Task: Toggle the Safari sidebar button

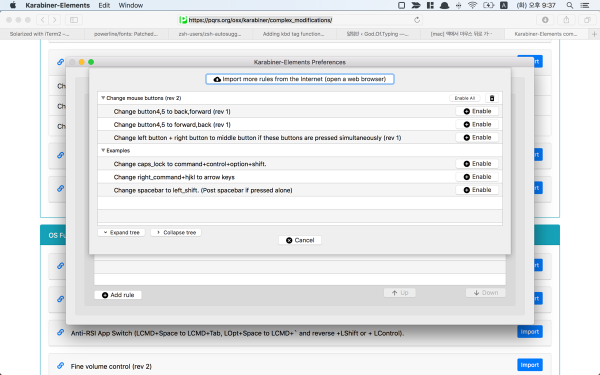Action: (x=74, y=20)
